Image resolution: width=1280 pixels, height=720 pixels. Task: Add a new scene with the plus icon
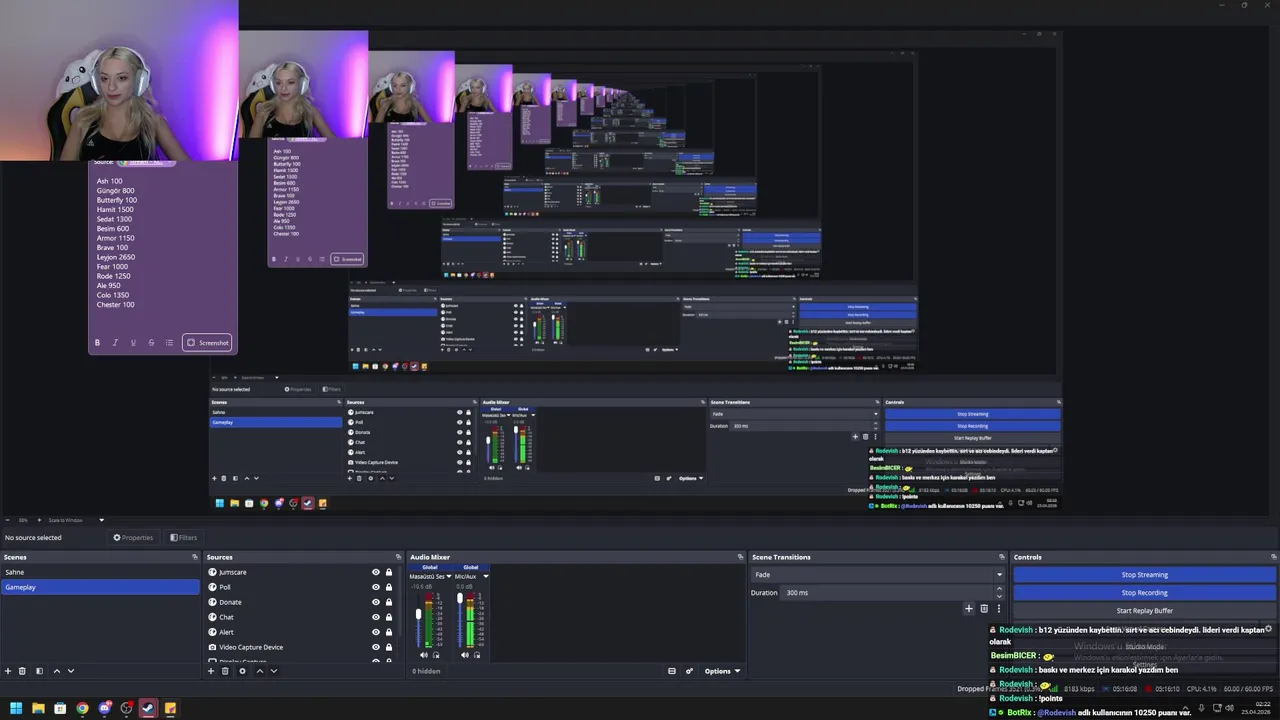tap(8, 671)
